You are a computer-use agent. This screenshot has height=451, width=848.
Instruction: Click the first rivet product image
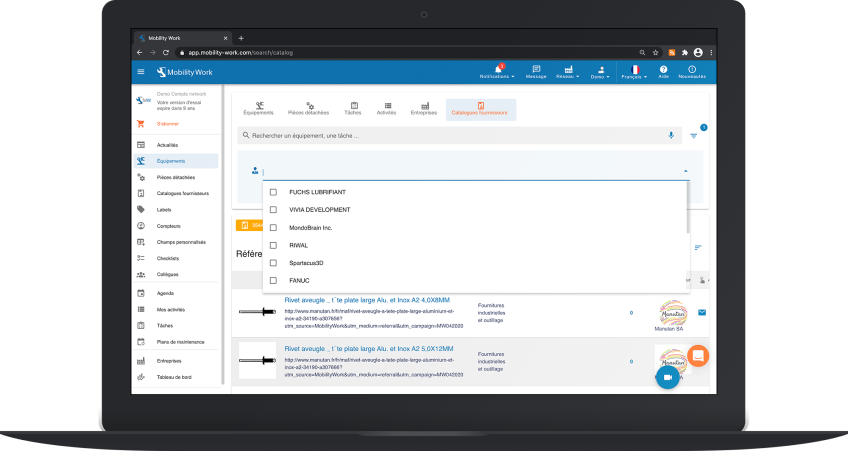pyautogui.click(x=257, y=311)
